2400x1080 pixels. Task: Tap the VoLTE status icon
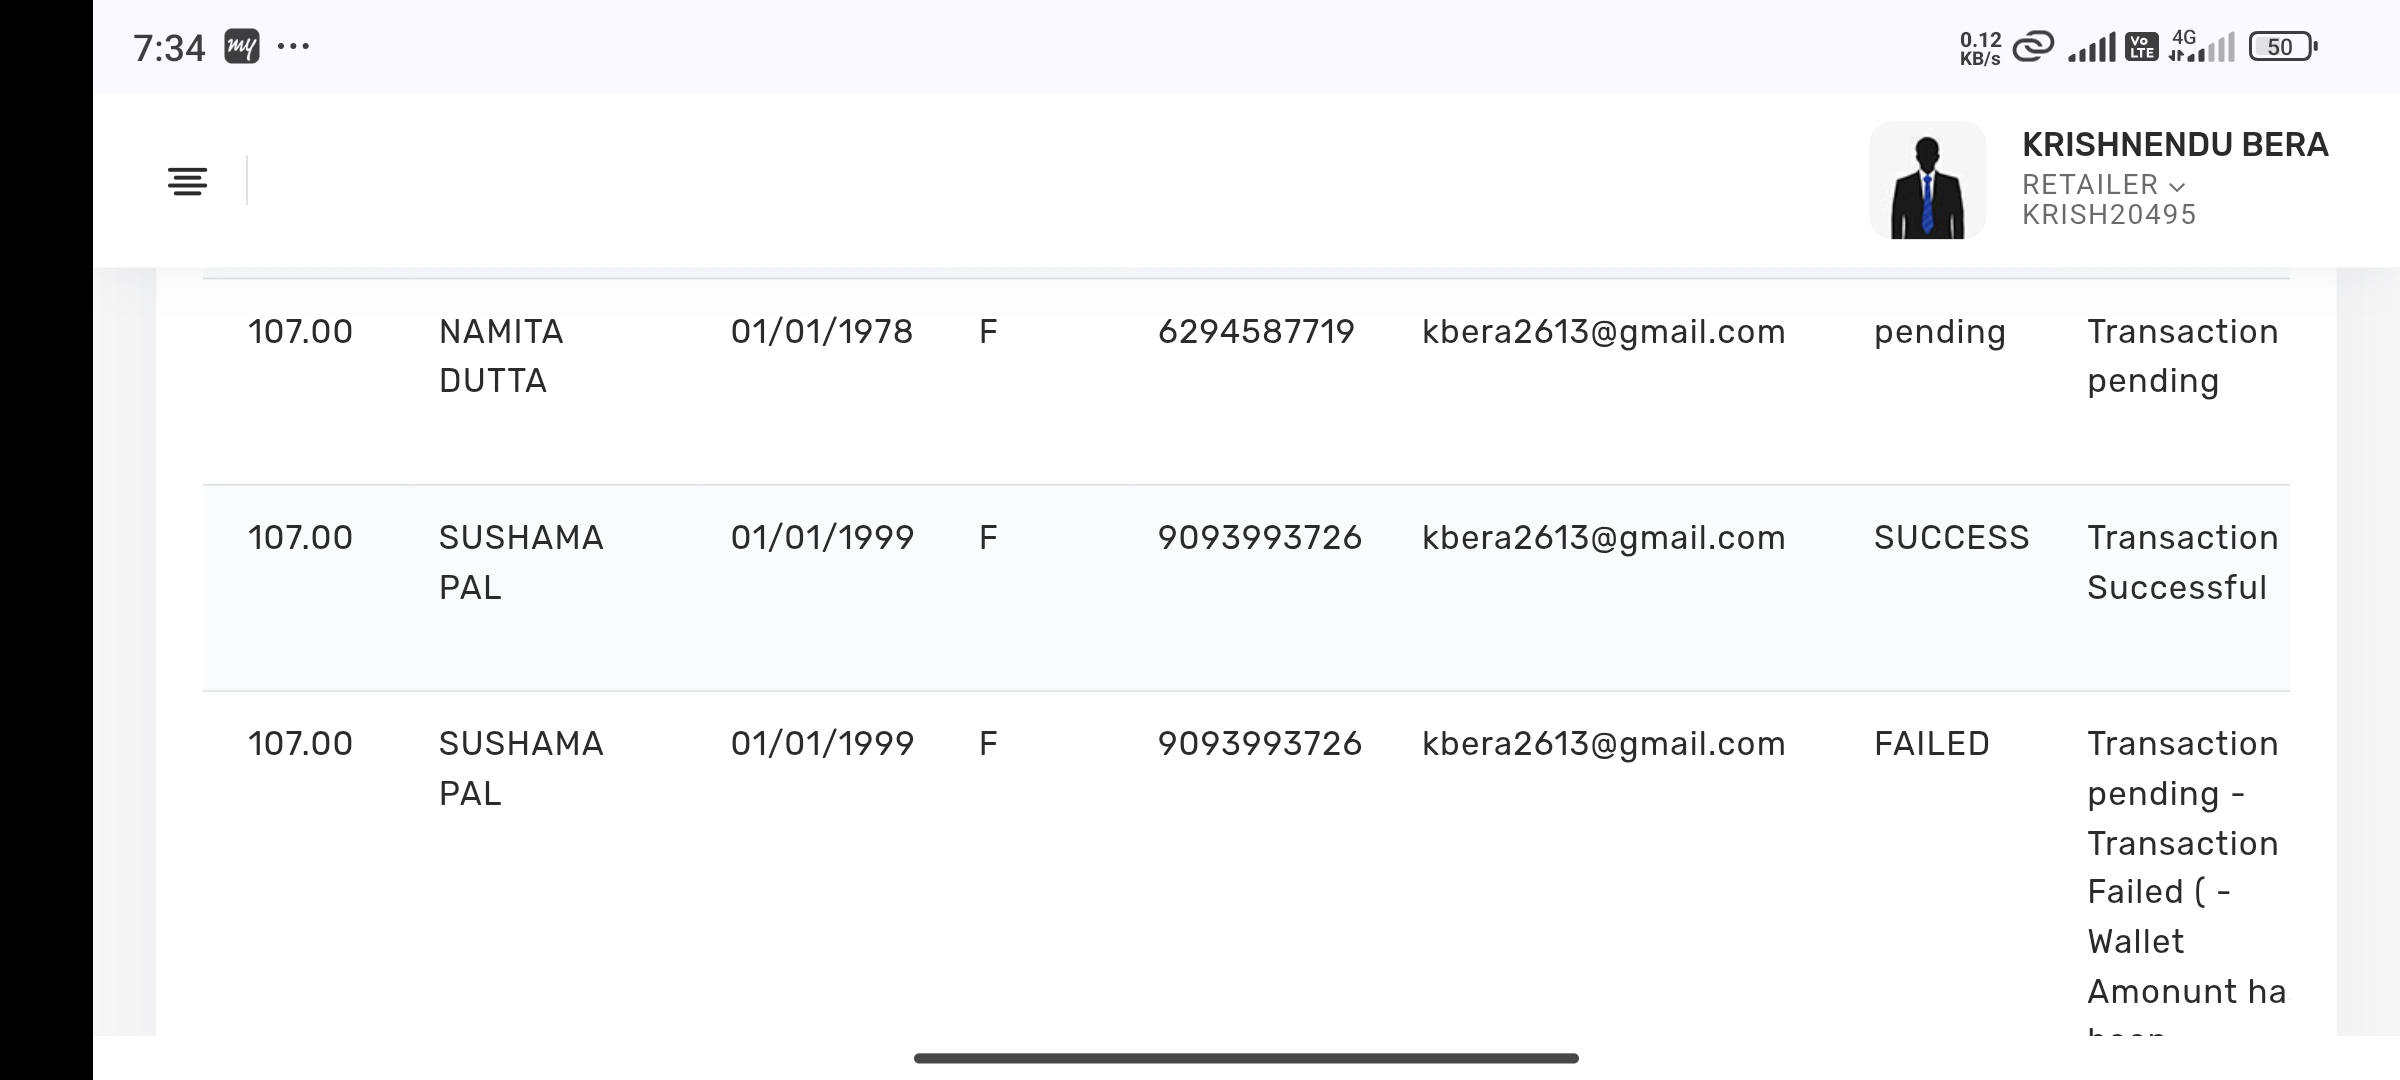[2141, 47]
